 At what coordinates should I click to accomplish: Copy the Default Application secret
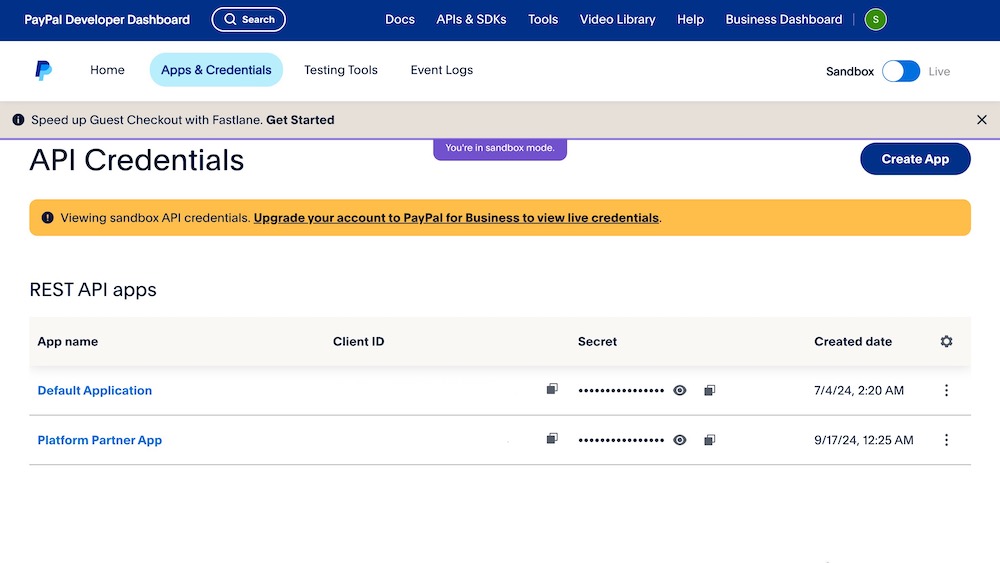pyautogui.click(x=709, y=390)
